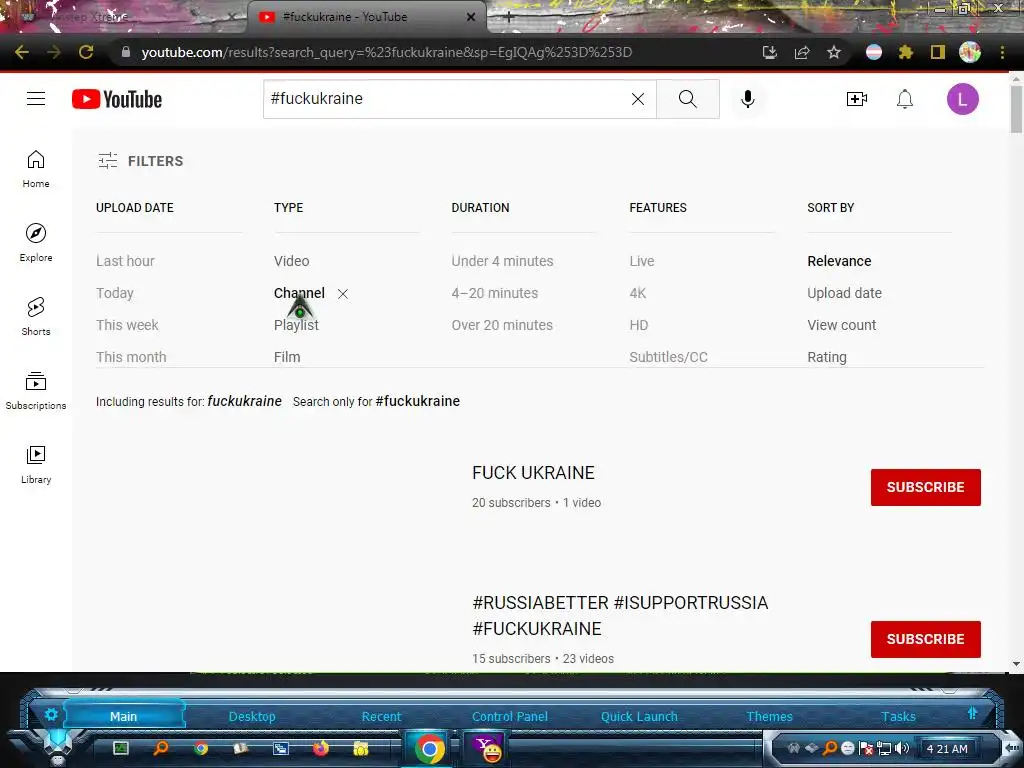
Task: Click the fuckukraine included results link
Action: (x=244, y=401)
